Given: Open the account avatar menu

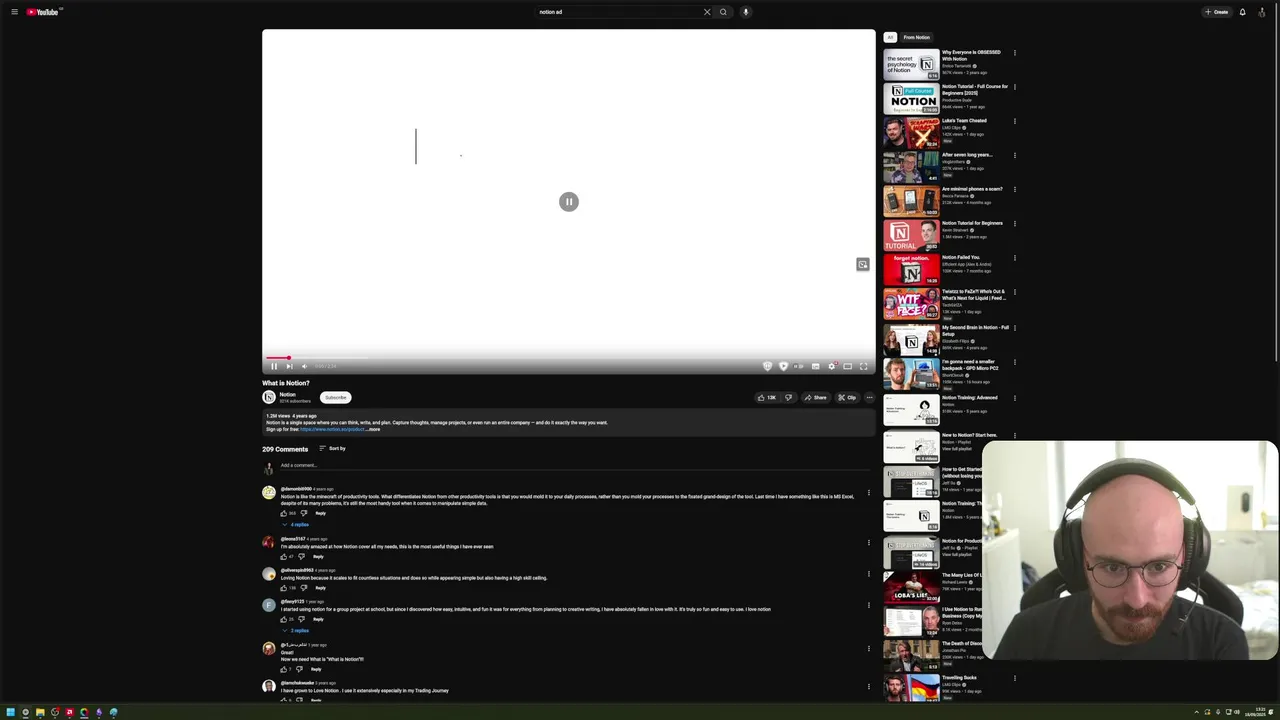Looking at the screenshot, I should coord(1264,12).
